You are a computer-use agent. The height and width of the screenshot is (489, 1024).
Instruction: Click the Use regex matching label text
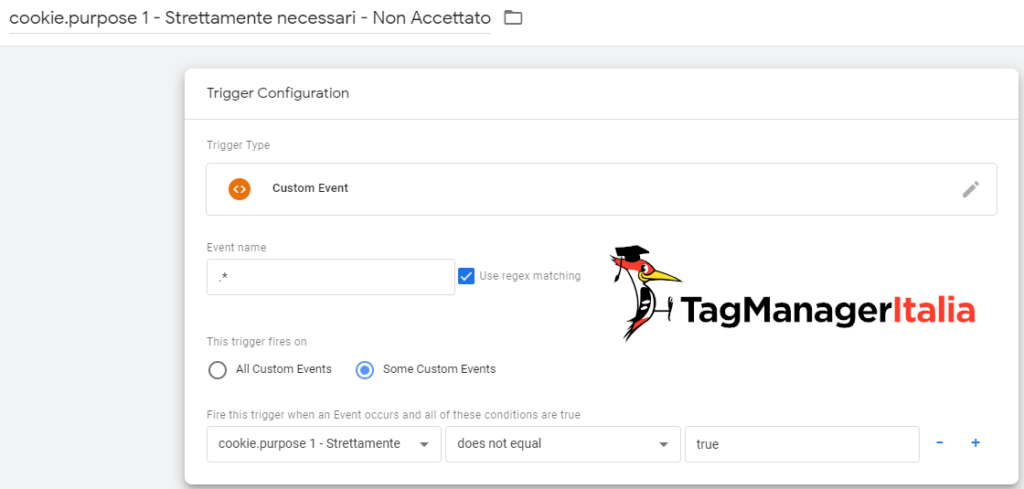click(x=529, y=276)
